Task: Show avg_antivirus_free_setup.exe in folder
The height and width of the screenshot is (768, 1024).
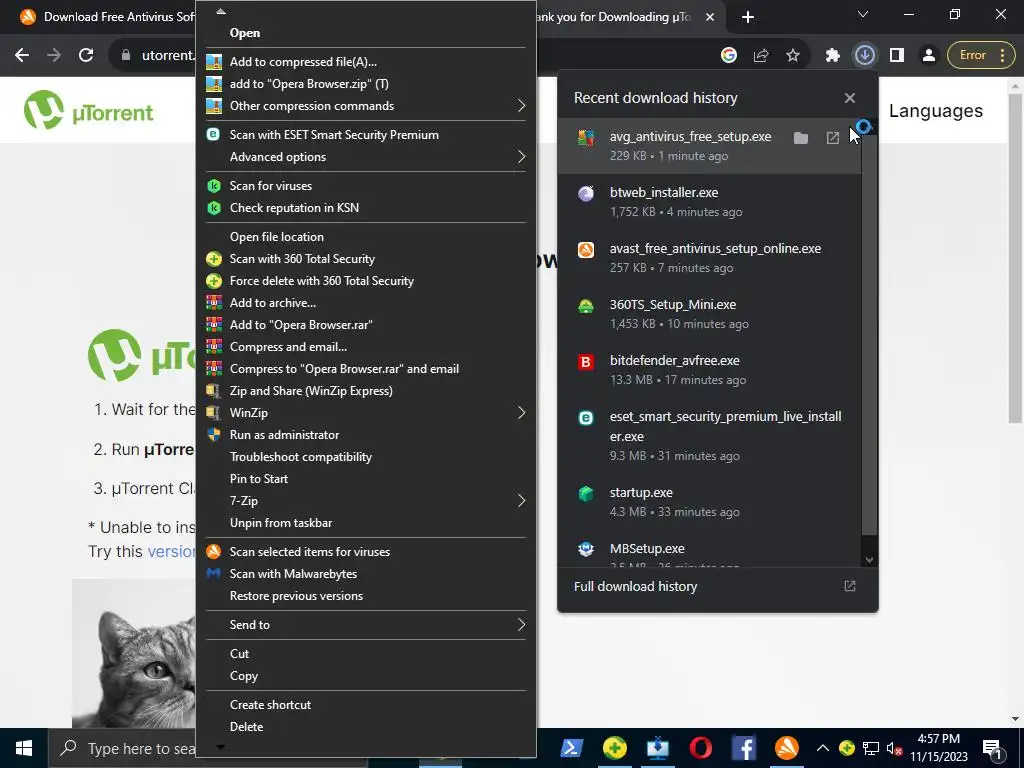Action: [801, 138]
